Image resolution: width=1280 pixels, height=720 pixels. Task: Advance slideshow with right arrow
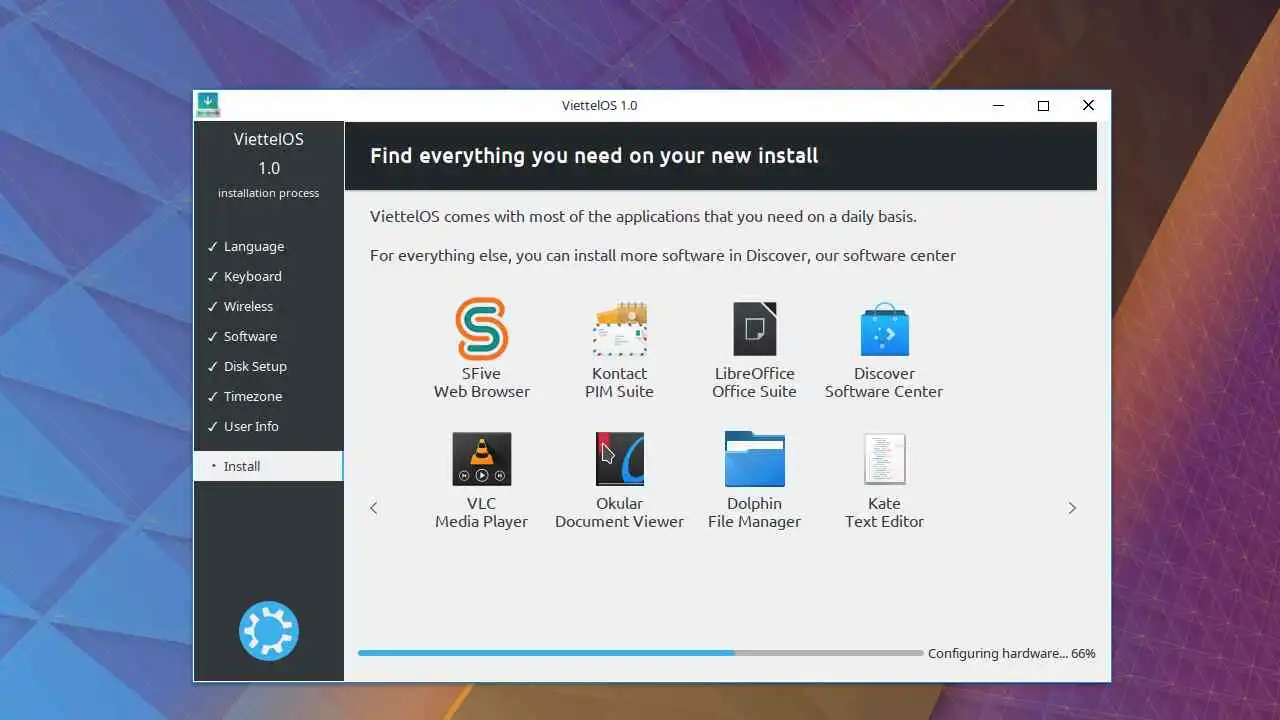1072,508
